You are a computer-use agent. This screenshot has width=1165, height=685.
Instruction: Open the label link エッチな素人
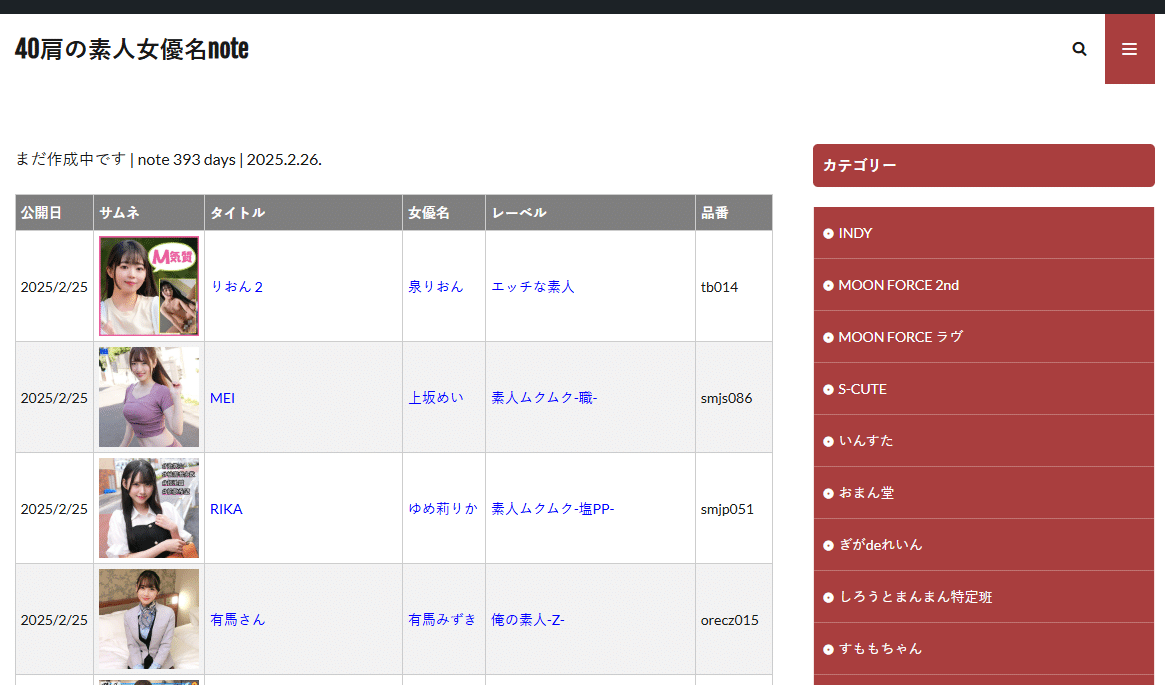(x=533, y=285)
